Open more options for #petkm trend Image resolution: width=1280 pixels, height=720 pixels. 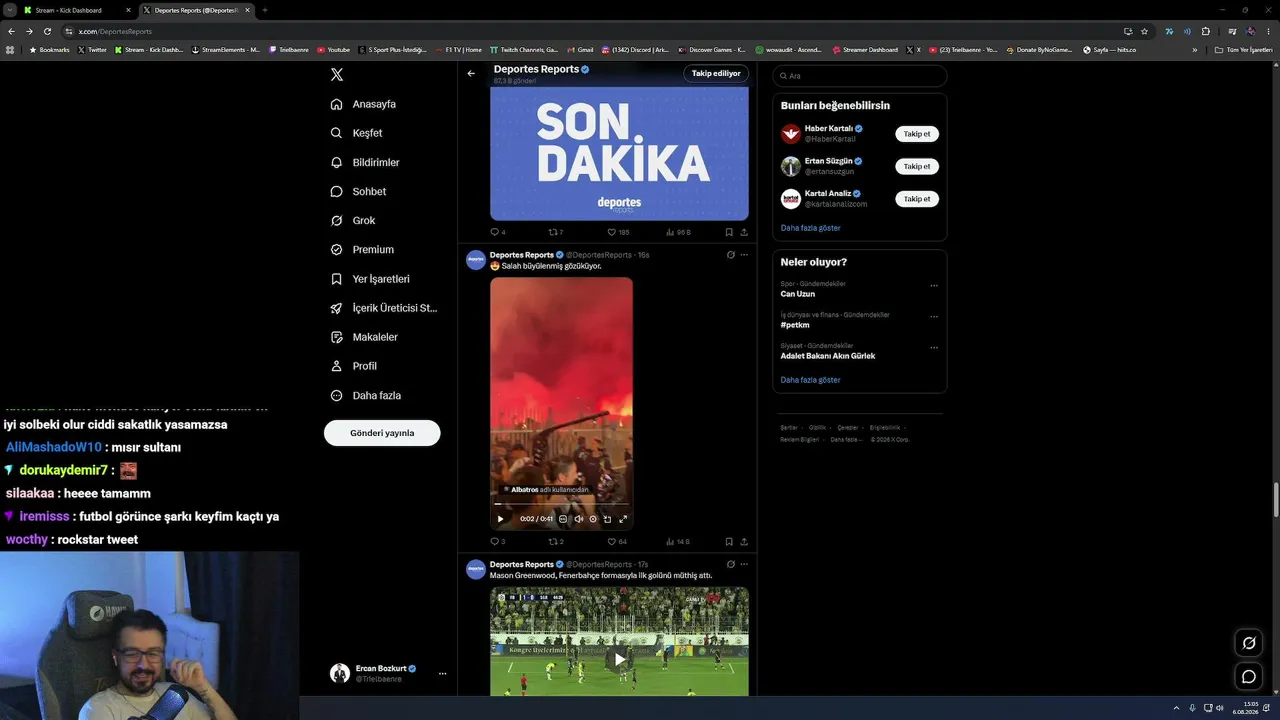934,317
